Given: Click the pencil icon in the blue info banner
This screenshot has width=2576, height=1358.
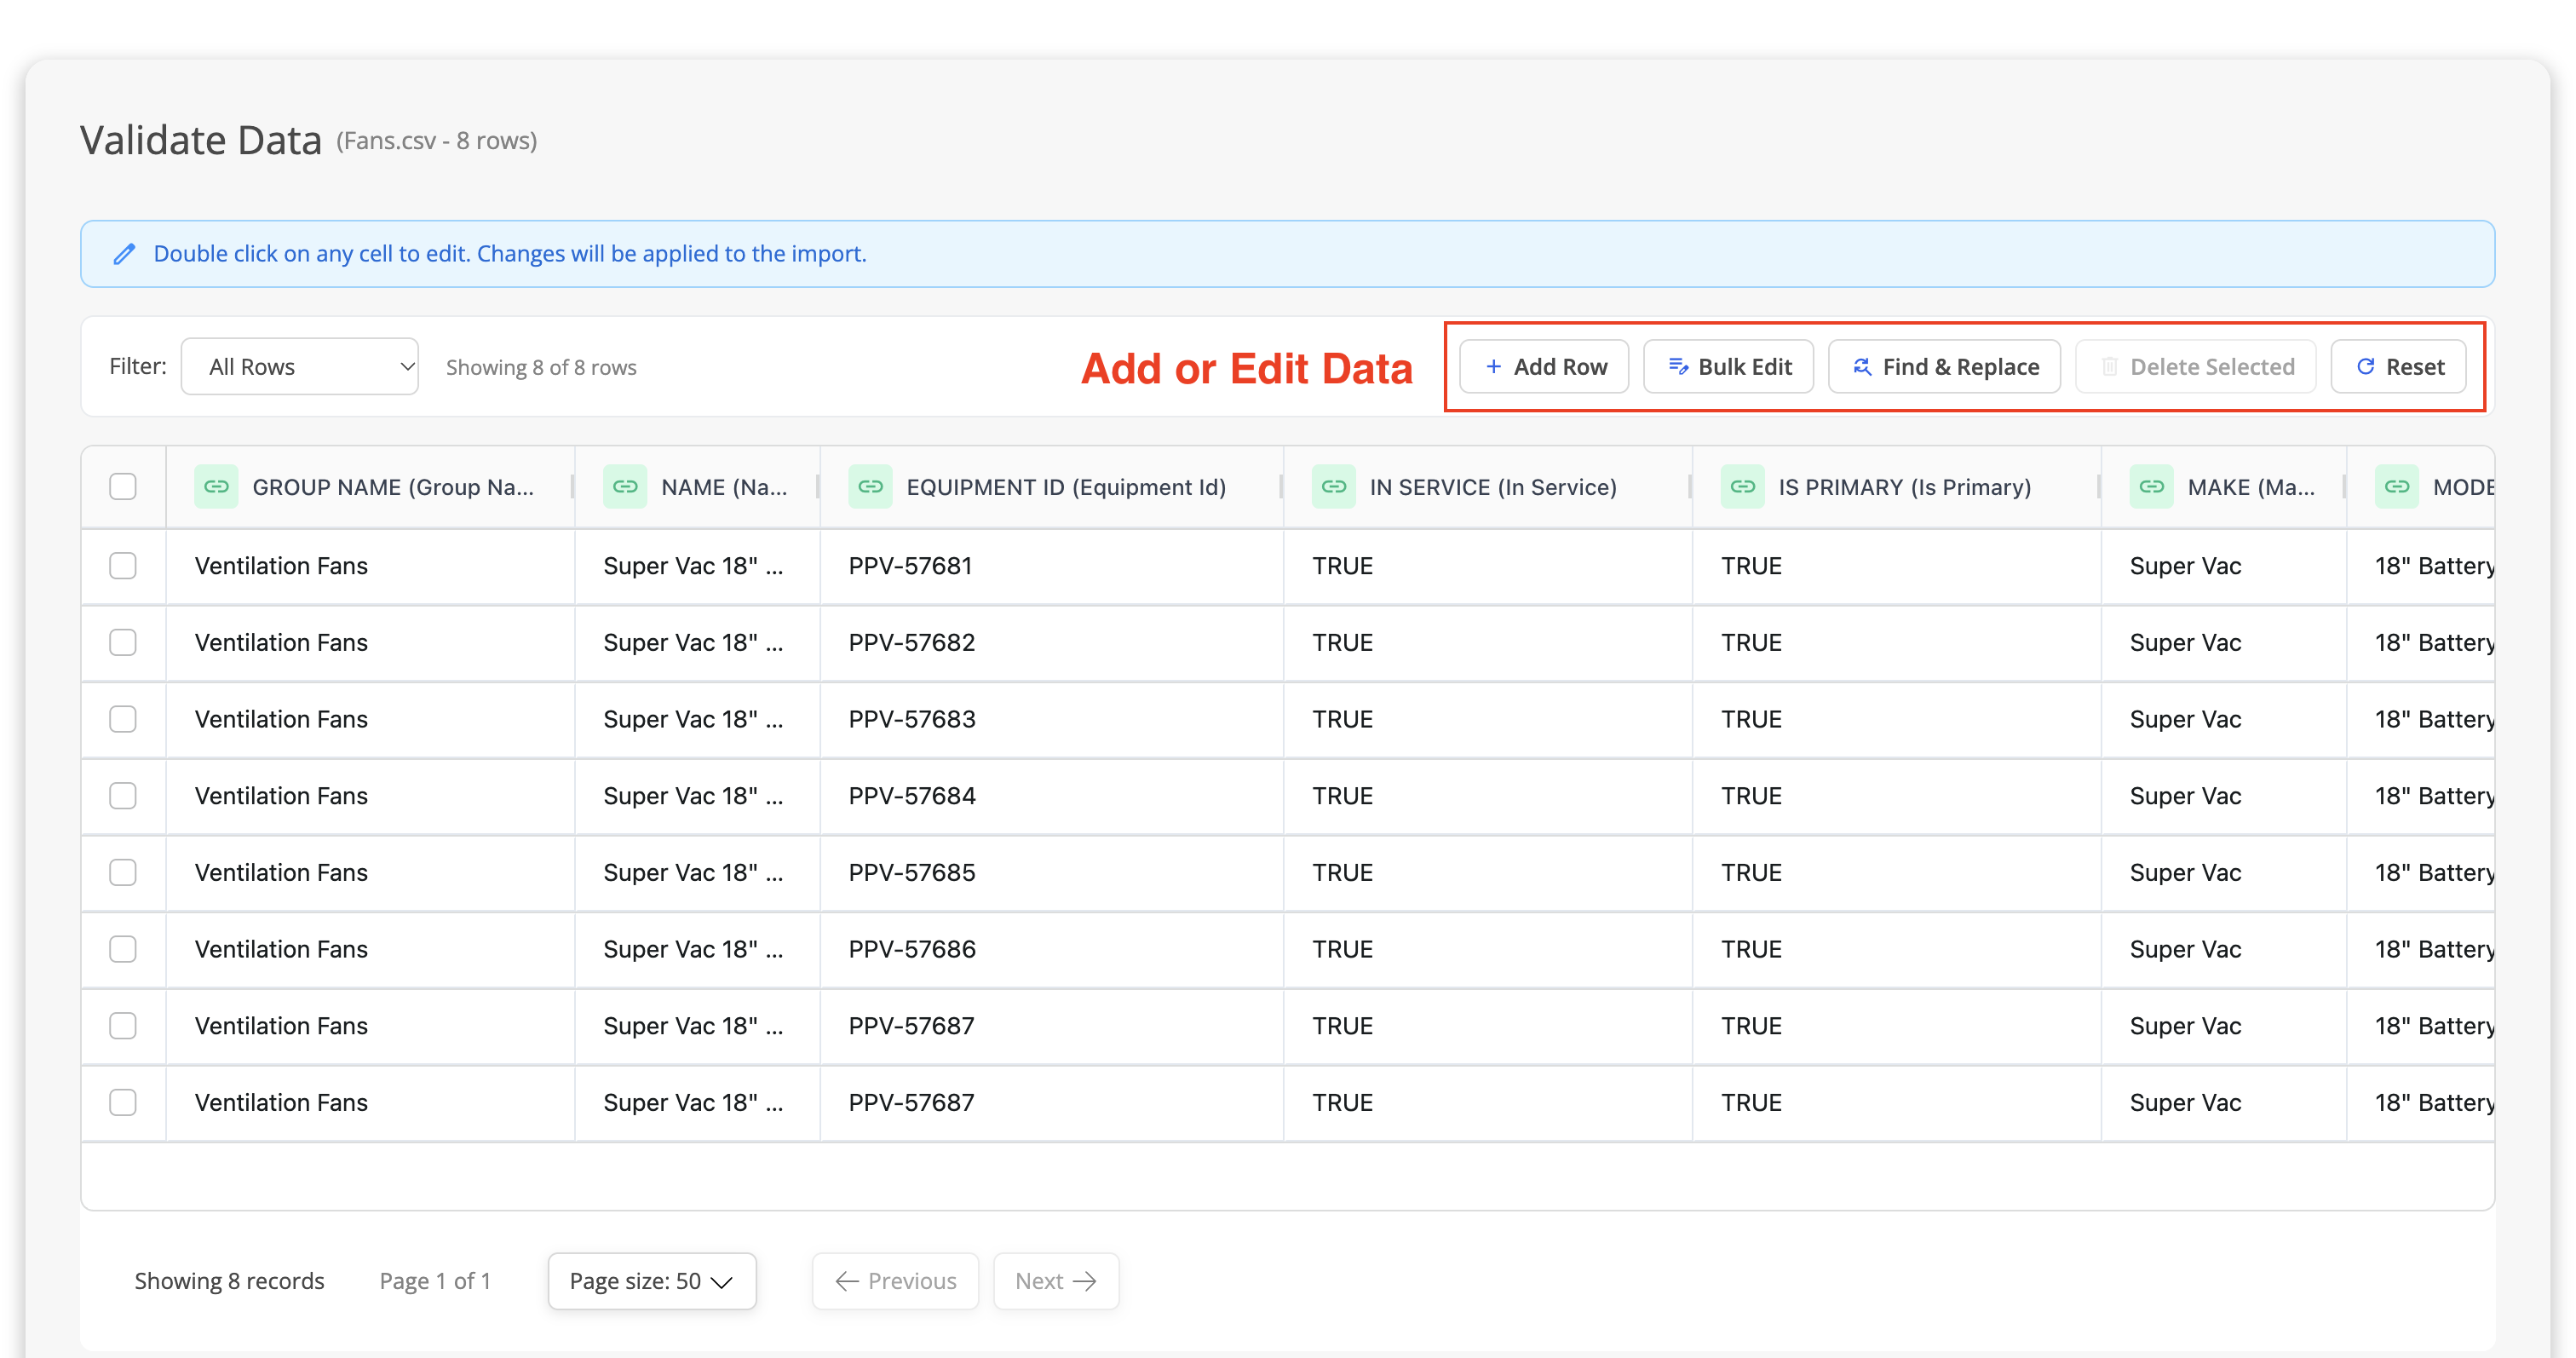Looking at the screenshot, I should (124, 254).
